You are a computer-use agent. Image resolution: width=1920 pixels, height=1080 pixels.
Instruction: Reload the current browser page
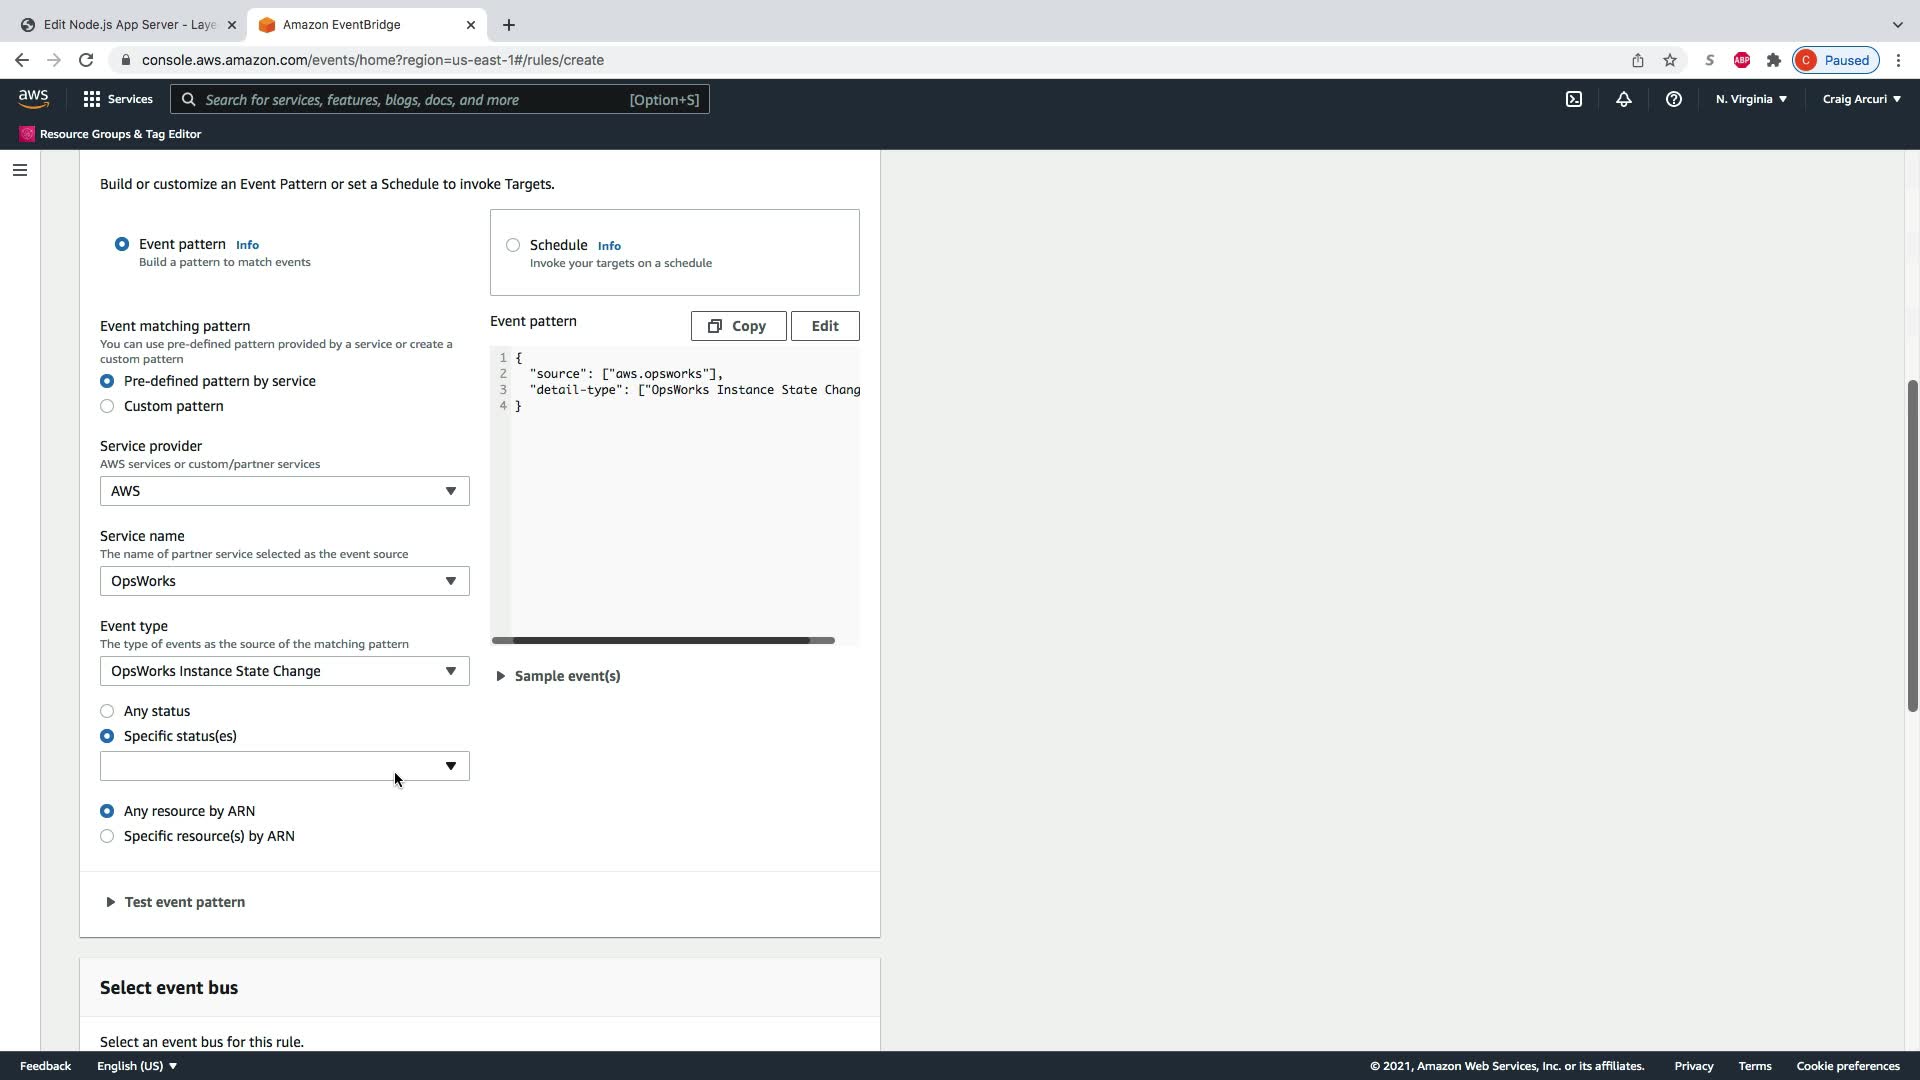click(x=86, y=60)
